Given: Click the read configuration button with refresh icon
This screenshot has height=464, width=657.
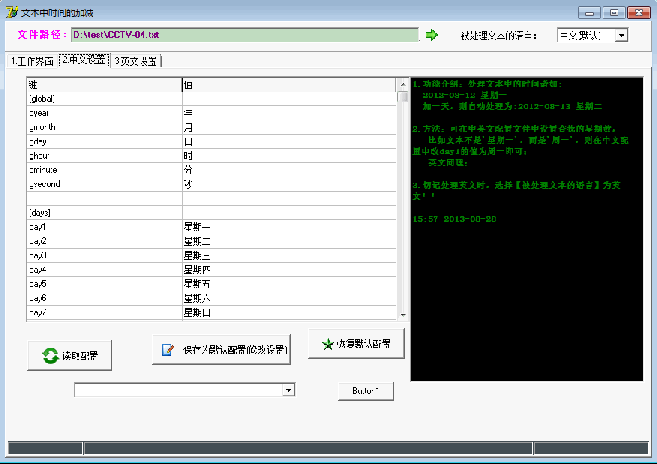Looking at the screenshot, I should pyautogui.click(x=70, y=355).
